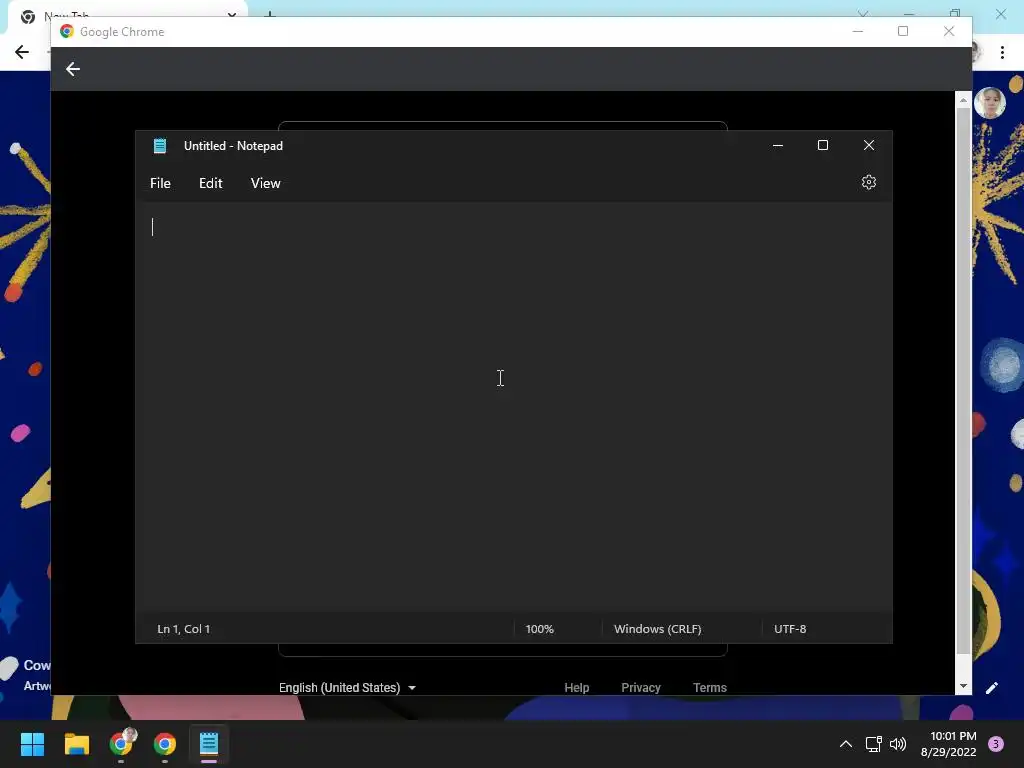This screenshot has width=1024, height=768.
Task: Minimize the Google Chrome popup window
Action: [858, 31]
